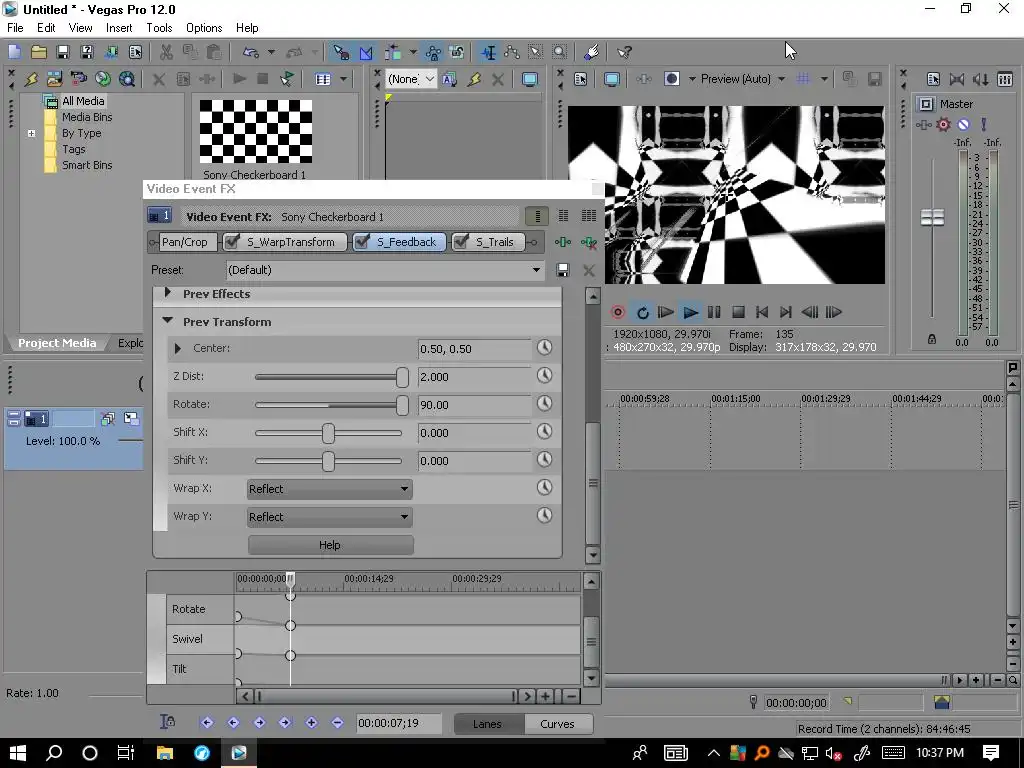Toggle Loop Playback in preview transport
Screen dimensions: 1024x768
tap(643, 312)
